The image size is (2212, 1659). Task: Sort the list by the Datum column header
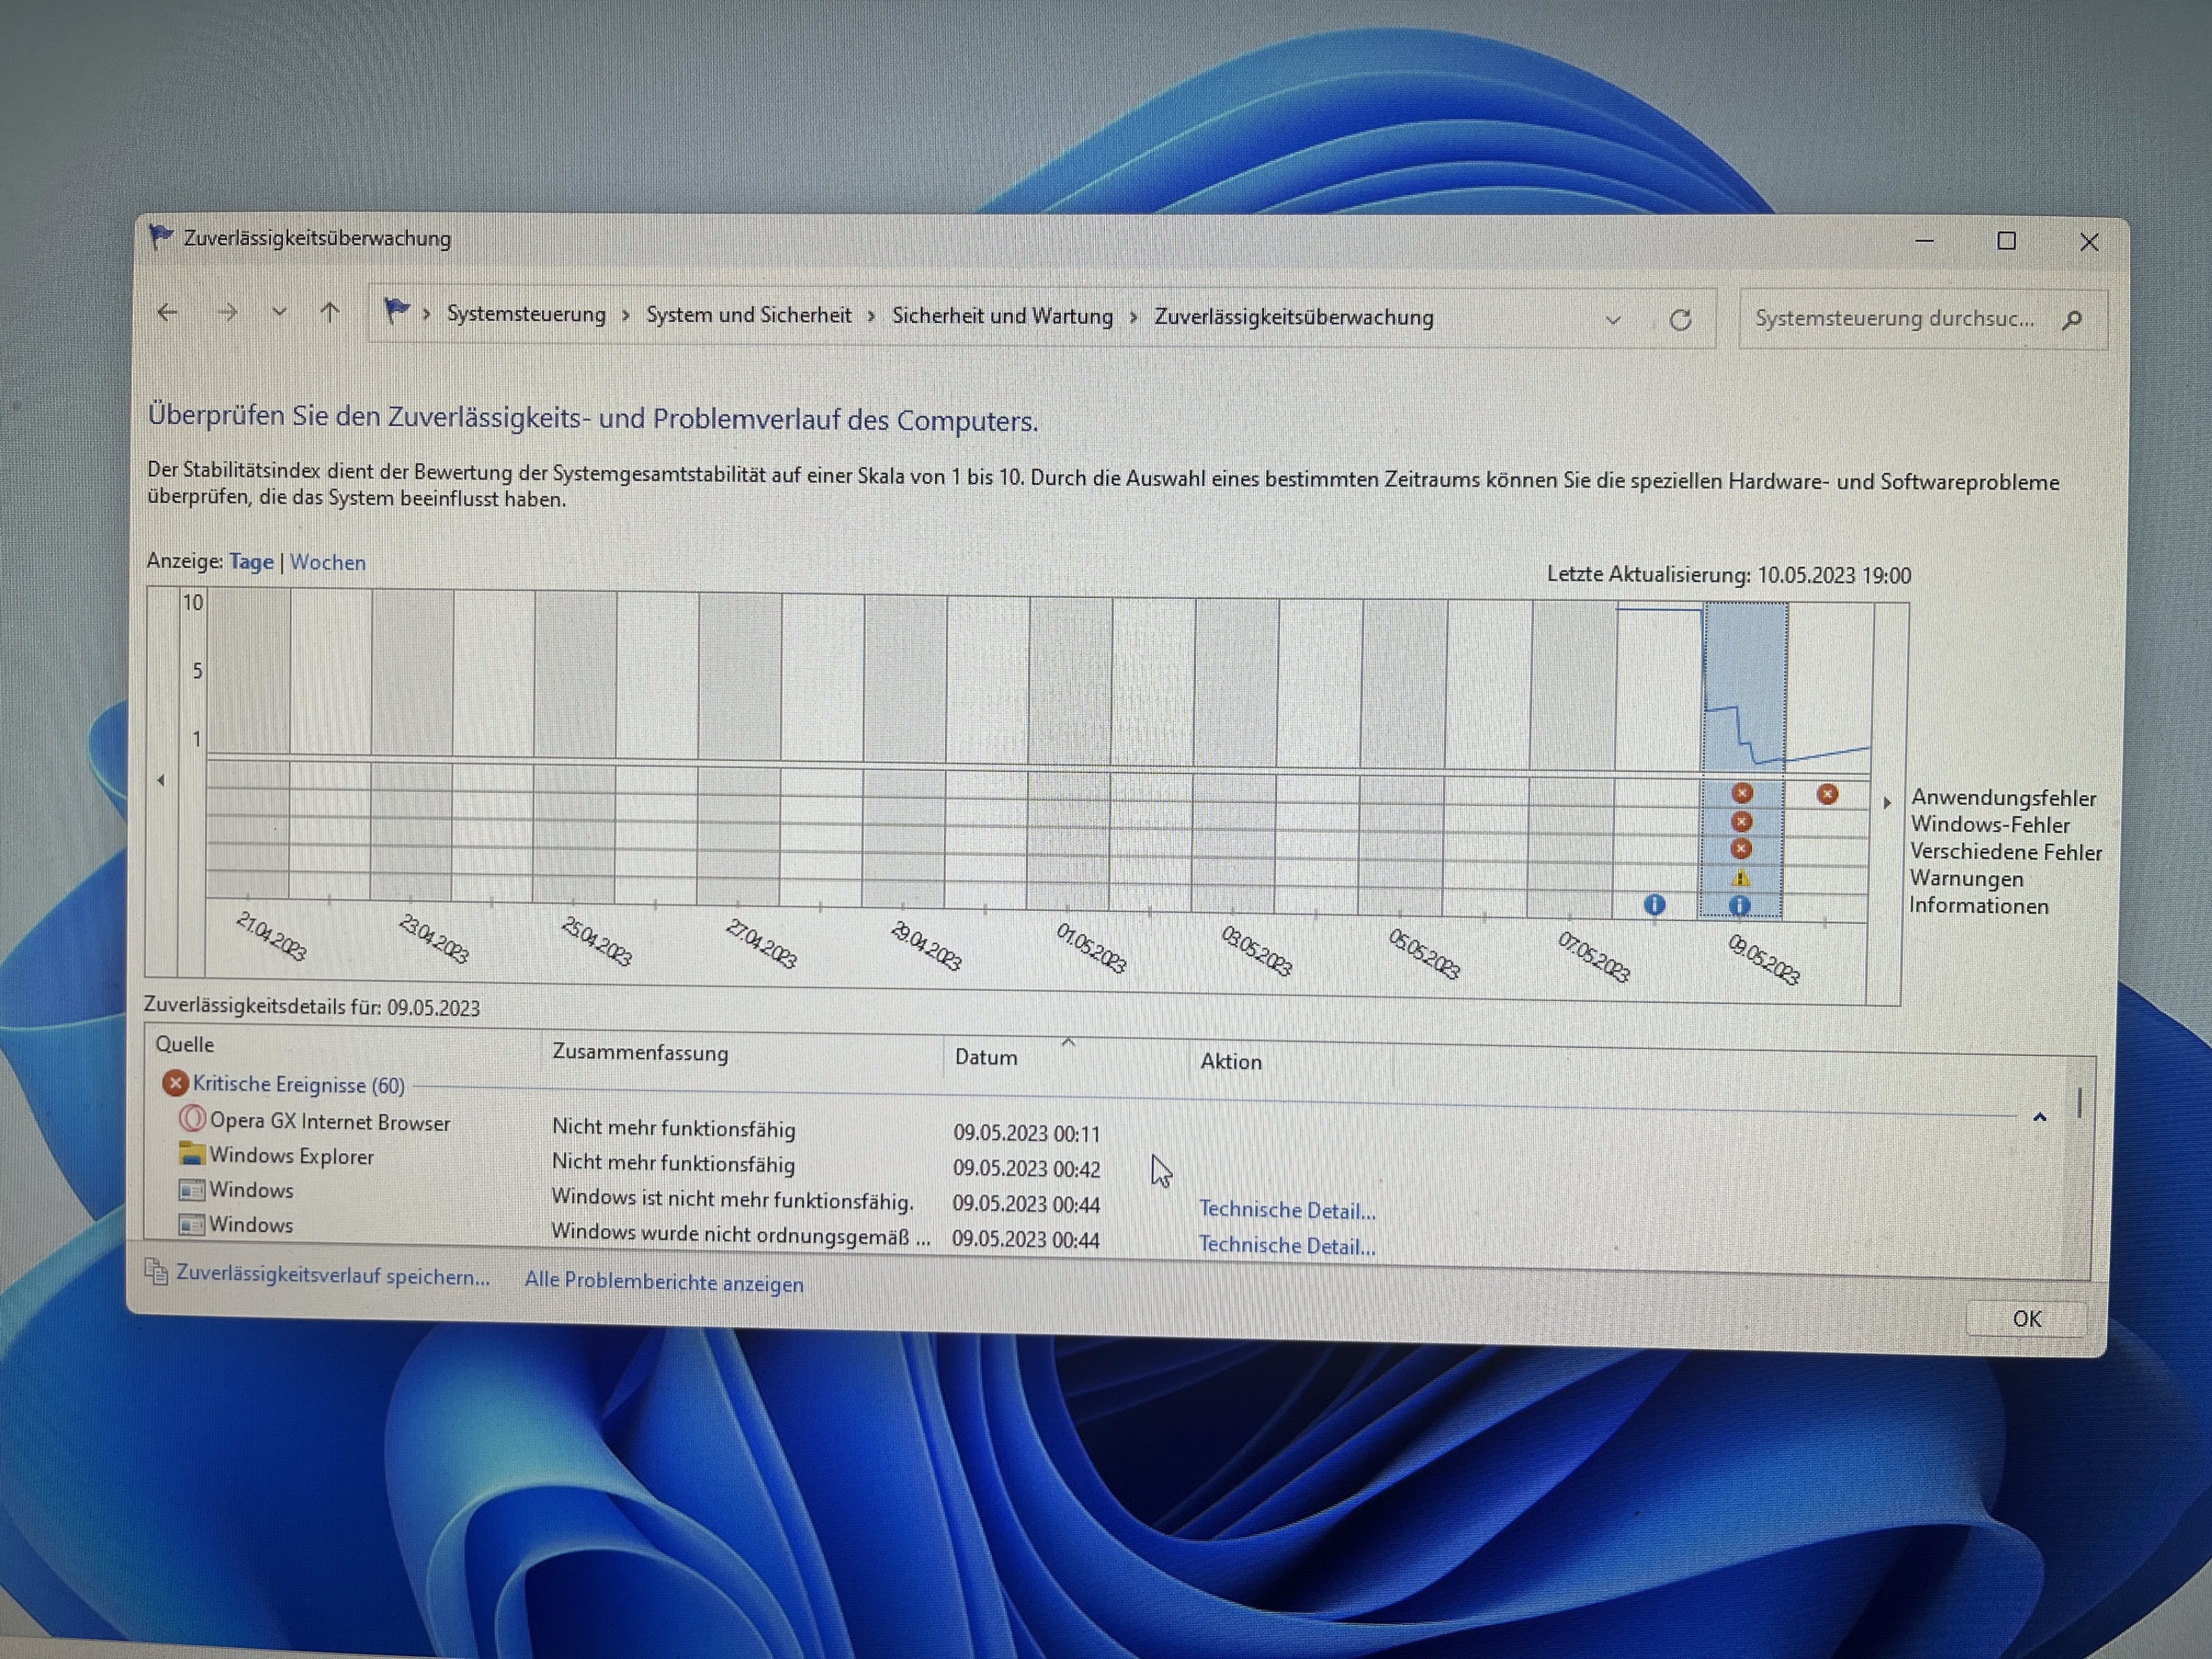(986, 1057)
